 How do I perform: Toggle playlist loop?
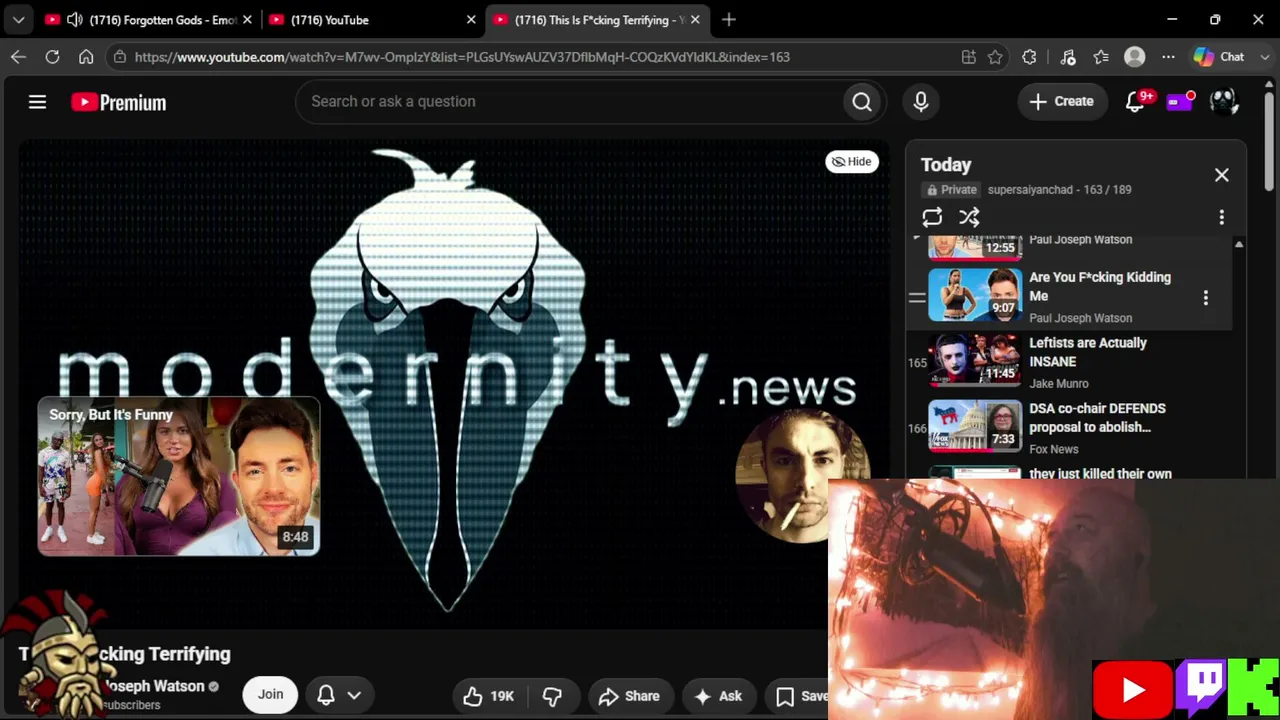pos(932,217)
